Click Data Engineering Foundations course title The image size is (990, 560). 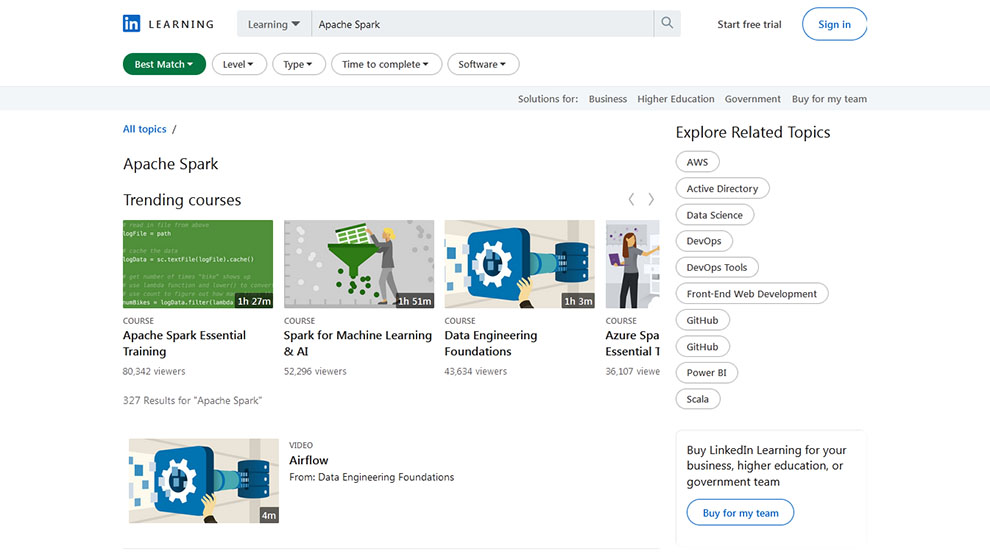pyautogui.click(x=491, y=343)
